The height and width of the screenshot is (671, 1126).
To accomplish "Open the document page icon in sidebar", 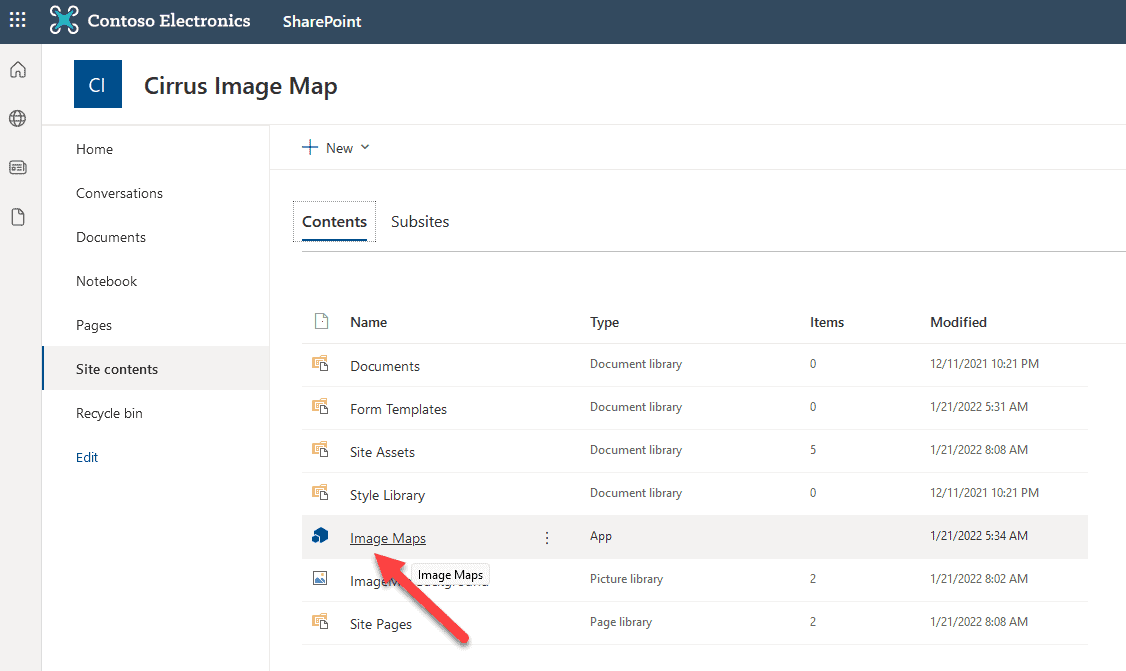I will 17,215.
